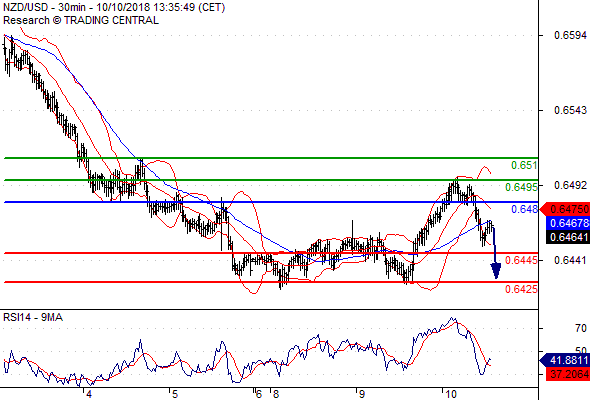Click the NZD/USD 30min chart title
590x400 pixels.
(114, 7)
